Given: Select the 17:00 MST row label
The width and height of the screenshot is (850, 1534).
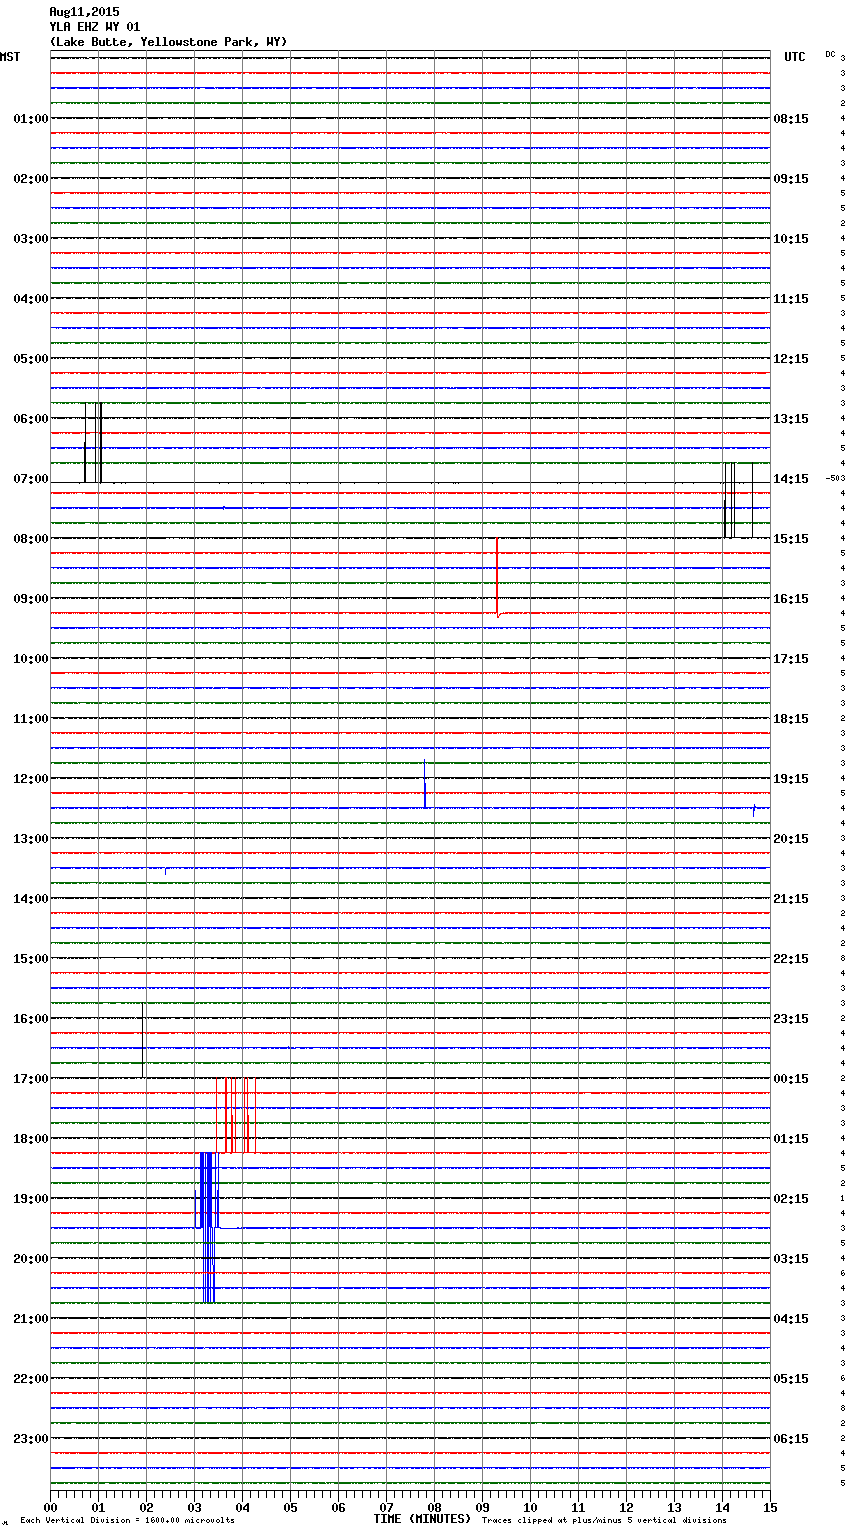Looking at the screenshot, I should [31, 1079].
